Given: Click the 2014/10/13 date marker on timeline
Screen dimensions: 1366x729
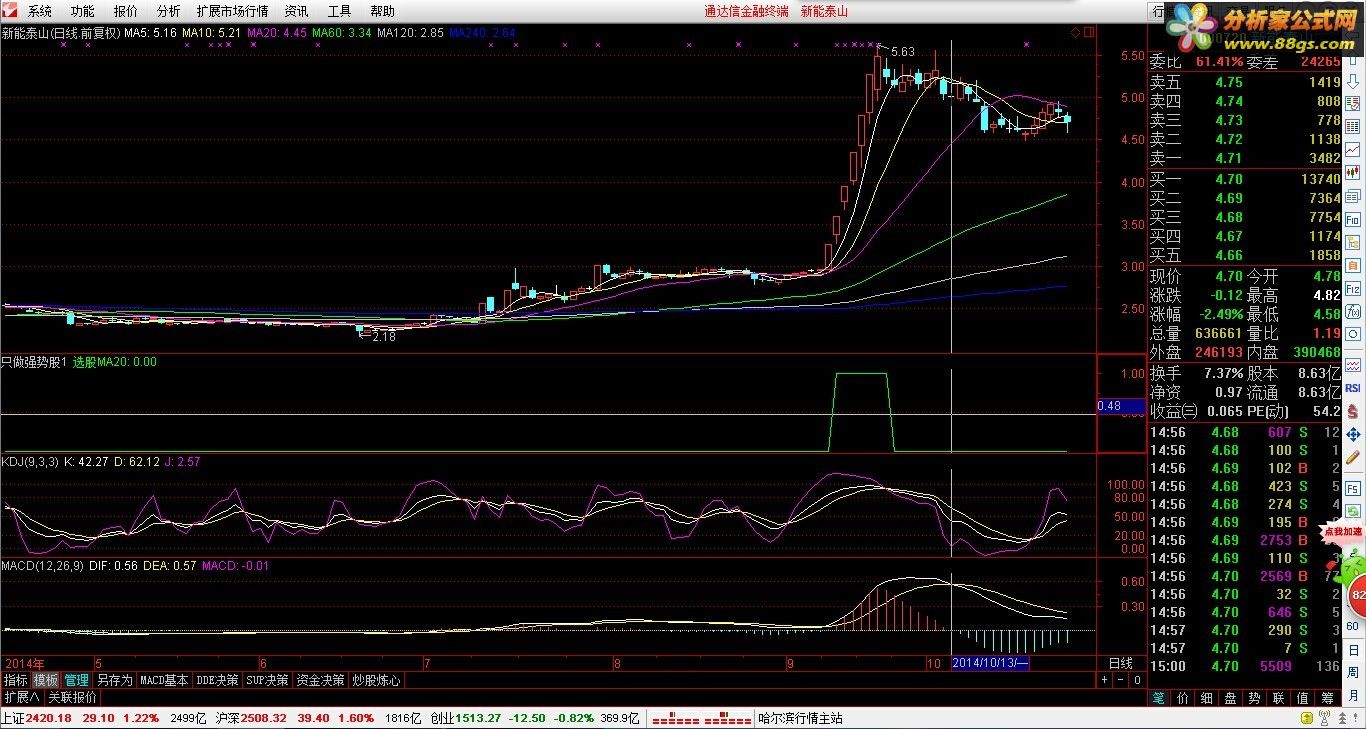Looking at the screenshot, I should click(x=989, y=663).
